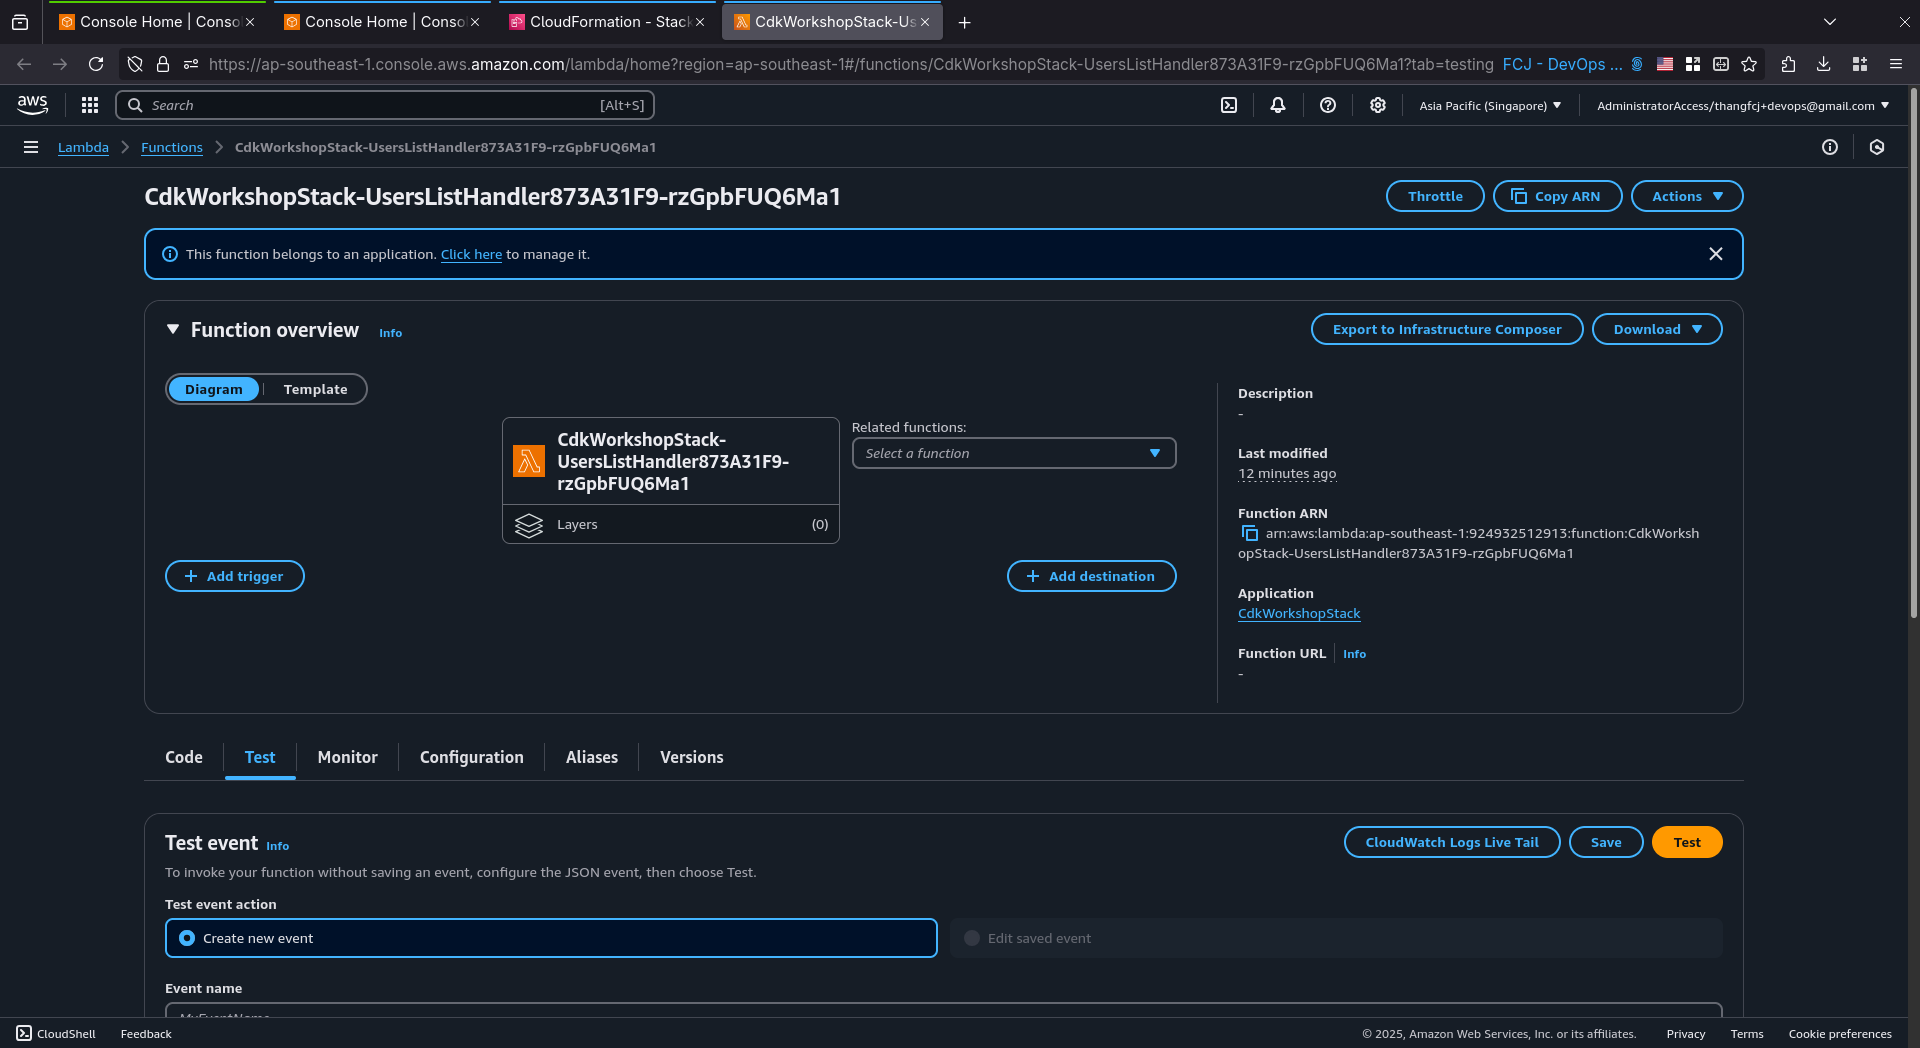Open the Aliases tab
Viewport: 1920px width, 1048px height.
tap(592, 757)
